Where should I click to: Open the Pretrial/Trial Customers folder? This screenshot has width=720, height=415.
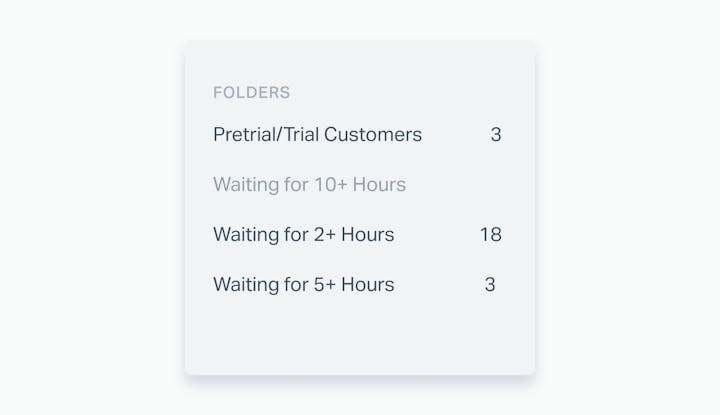[317, 134]
